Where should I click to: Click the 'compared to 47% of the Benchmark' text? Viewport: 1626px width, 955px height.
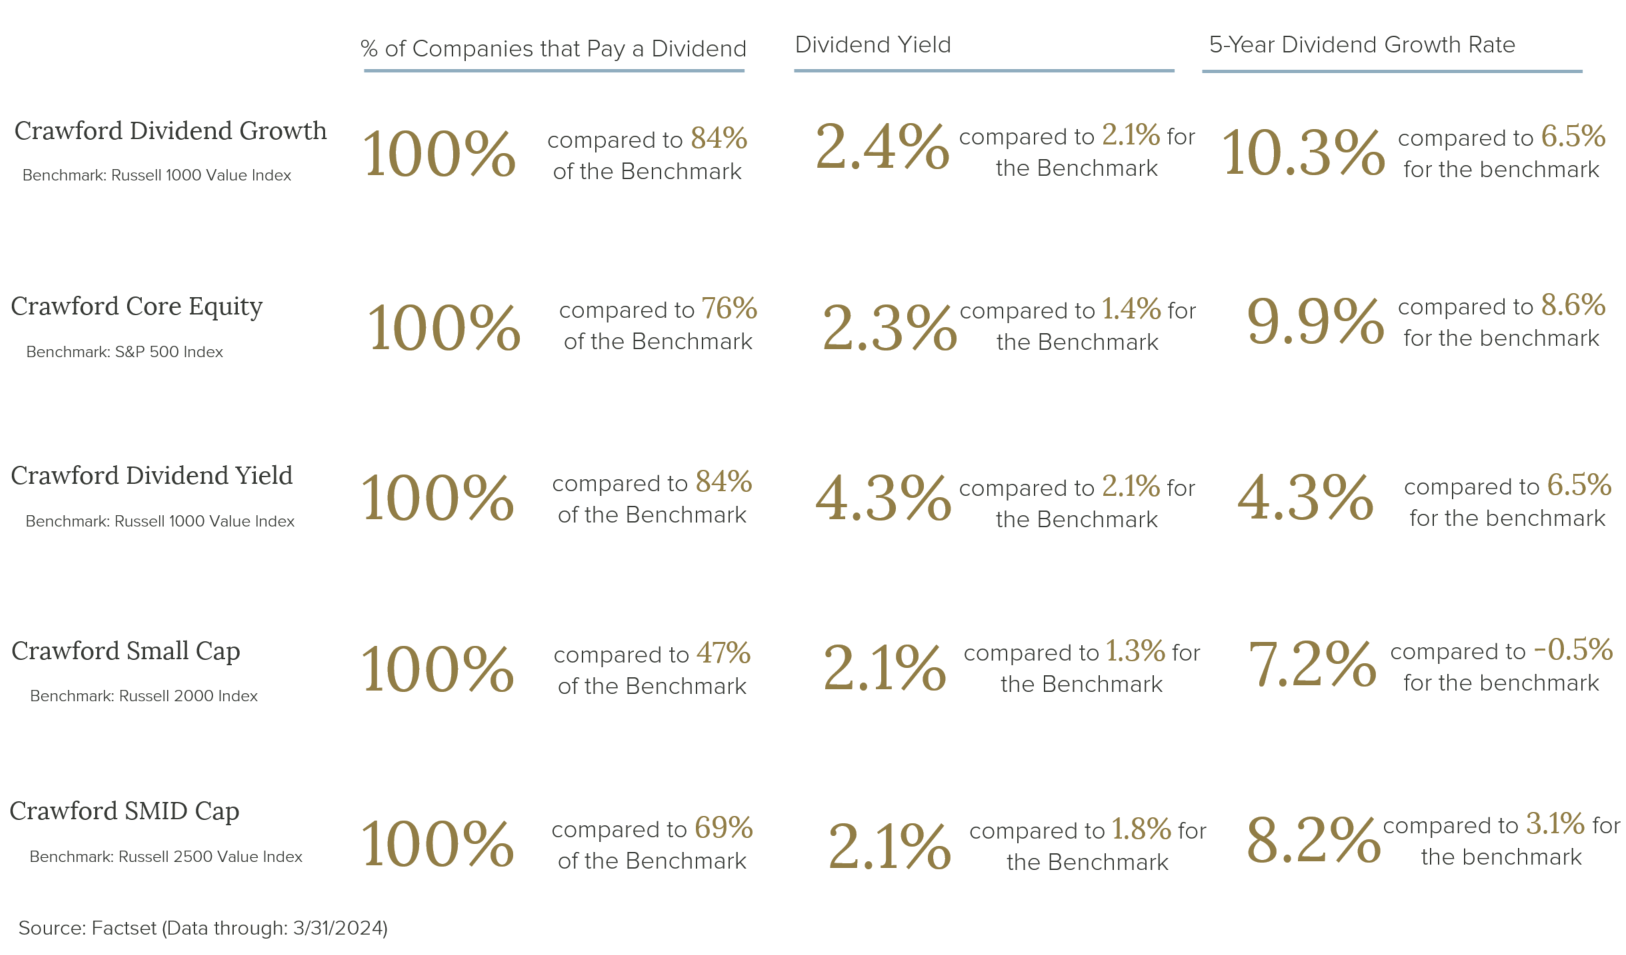click(652, 669)
